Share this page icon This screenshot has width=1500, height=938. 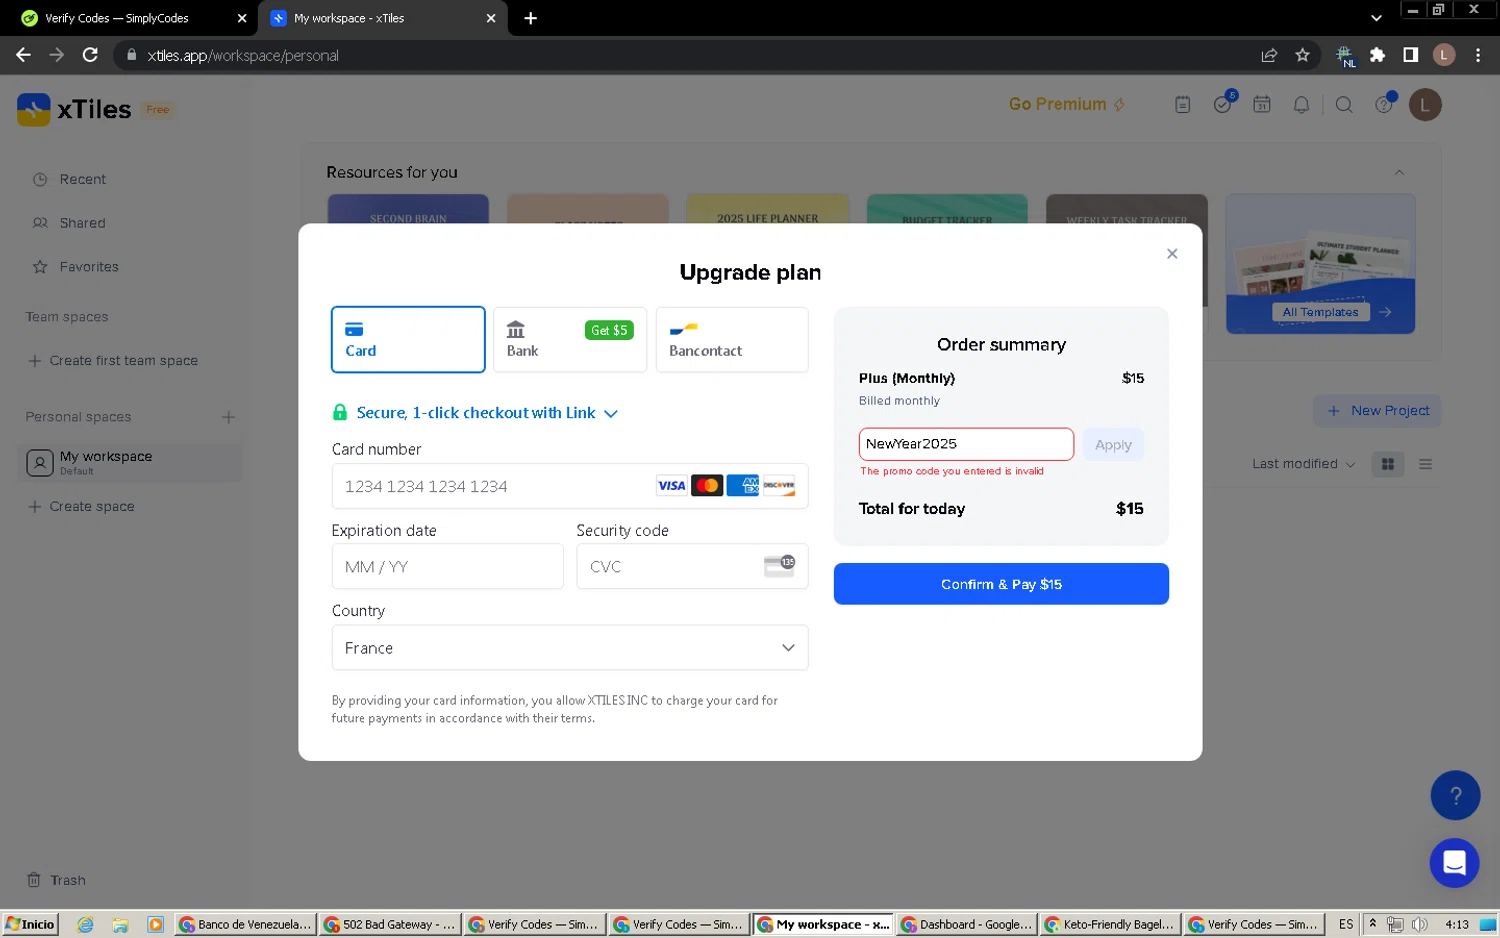(1269, 55)
